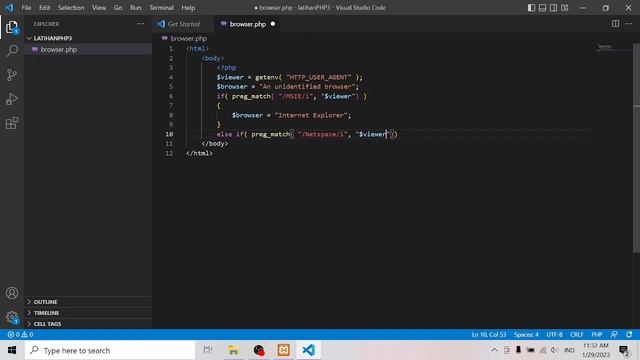Open the Run menu
Viewport: 640px width, 360px height.
(136, 8)
